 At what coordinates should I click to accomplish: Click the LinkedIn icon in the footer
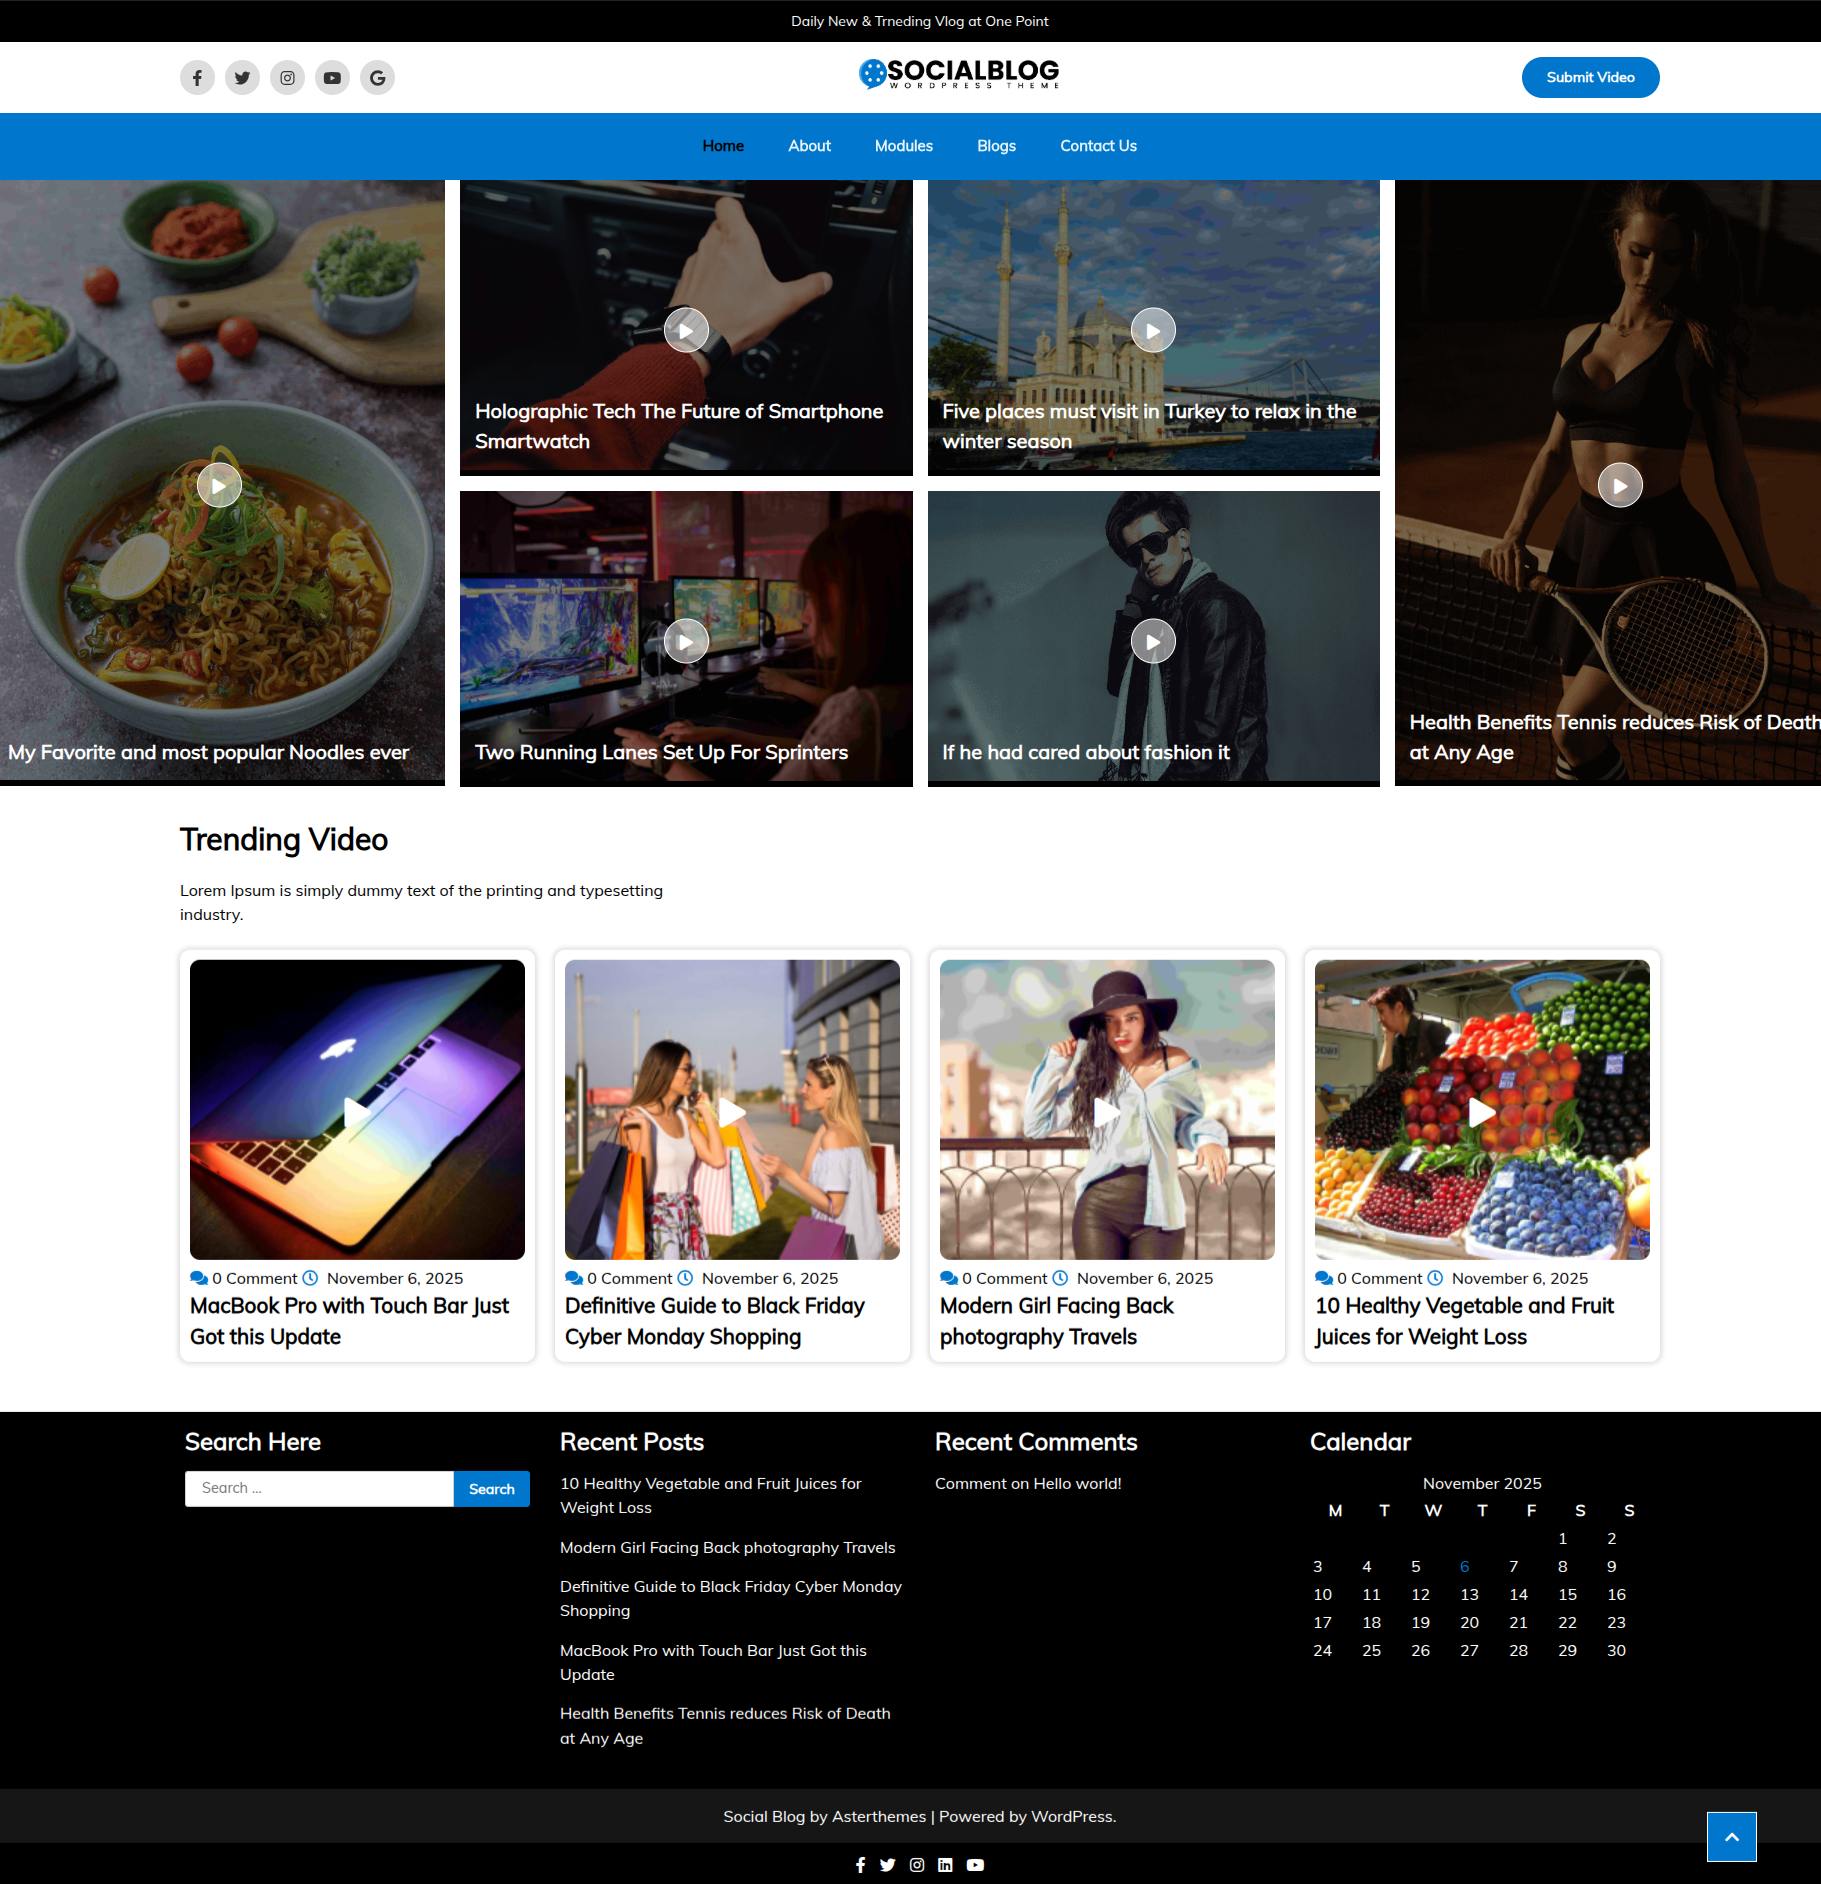[945, 1865]
